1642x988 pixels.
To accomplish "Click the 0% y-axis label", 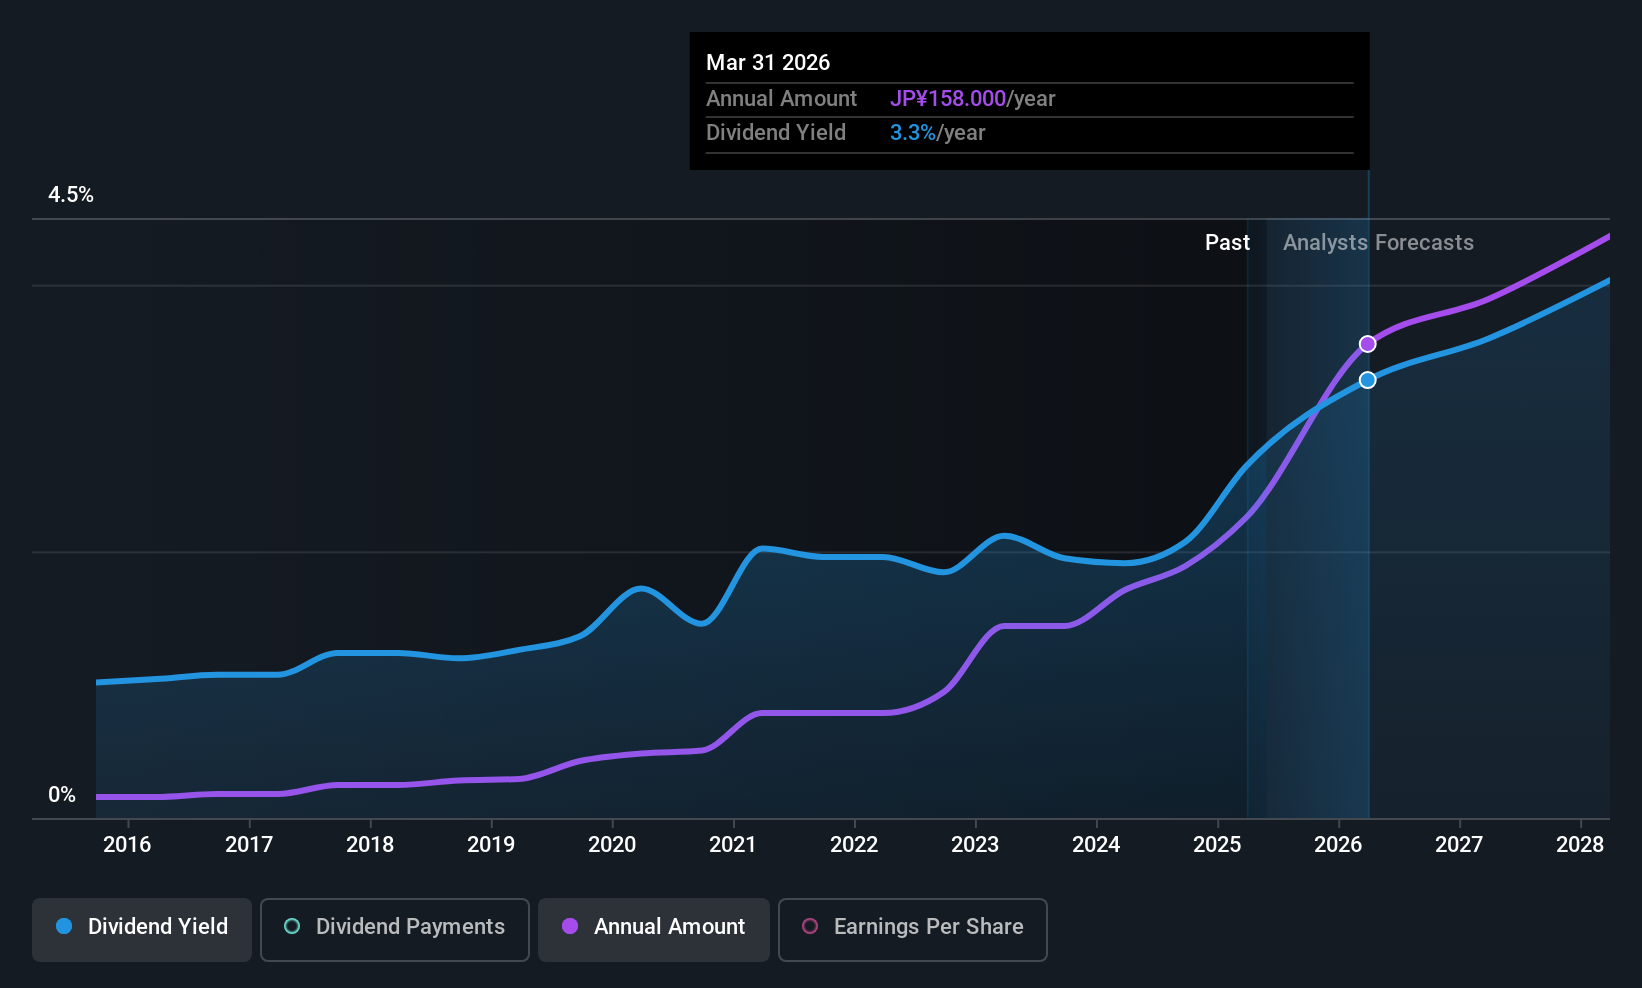I will click(62, 795).
